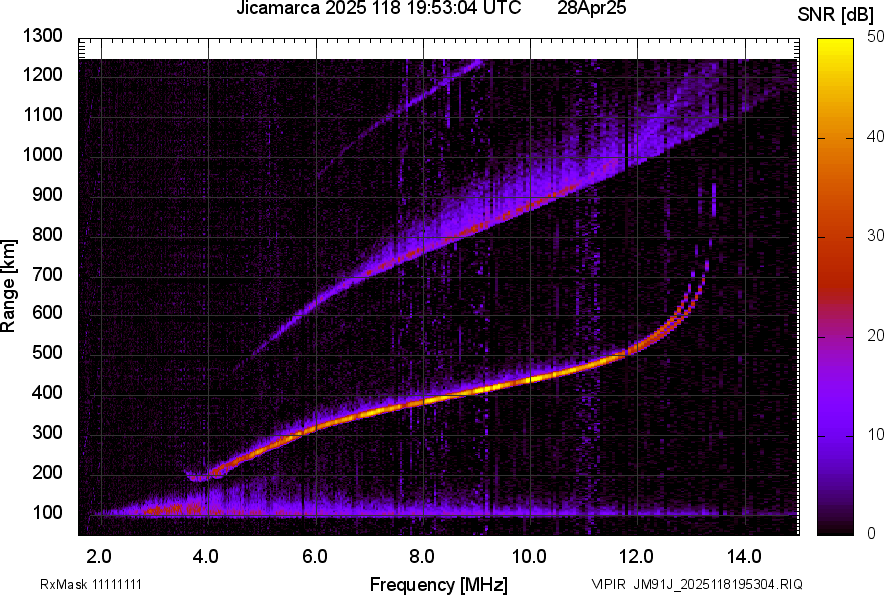The width and height of the screenshot is (884, 595).
Task: Click the range tick label '400'
Action: (x=47, y=393)
